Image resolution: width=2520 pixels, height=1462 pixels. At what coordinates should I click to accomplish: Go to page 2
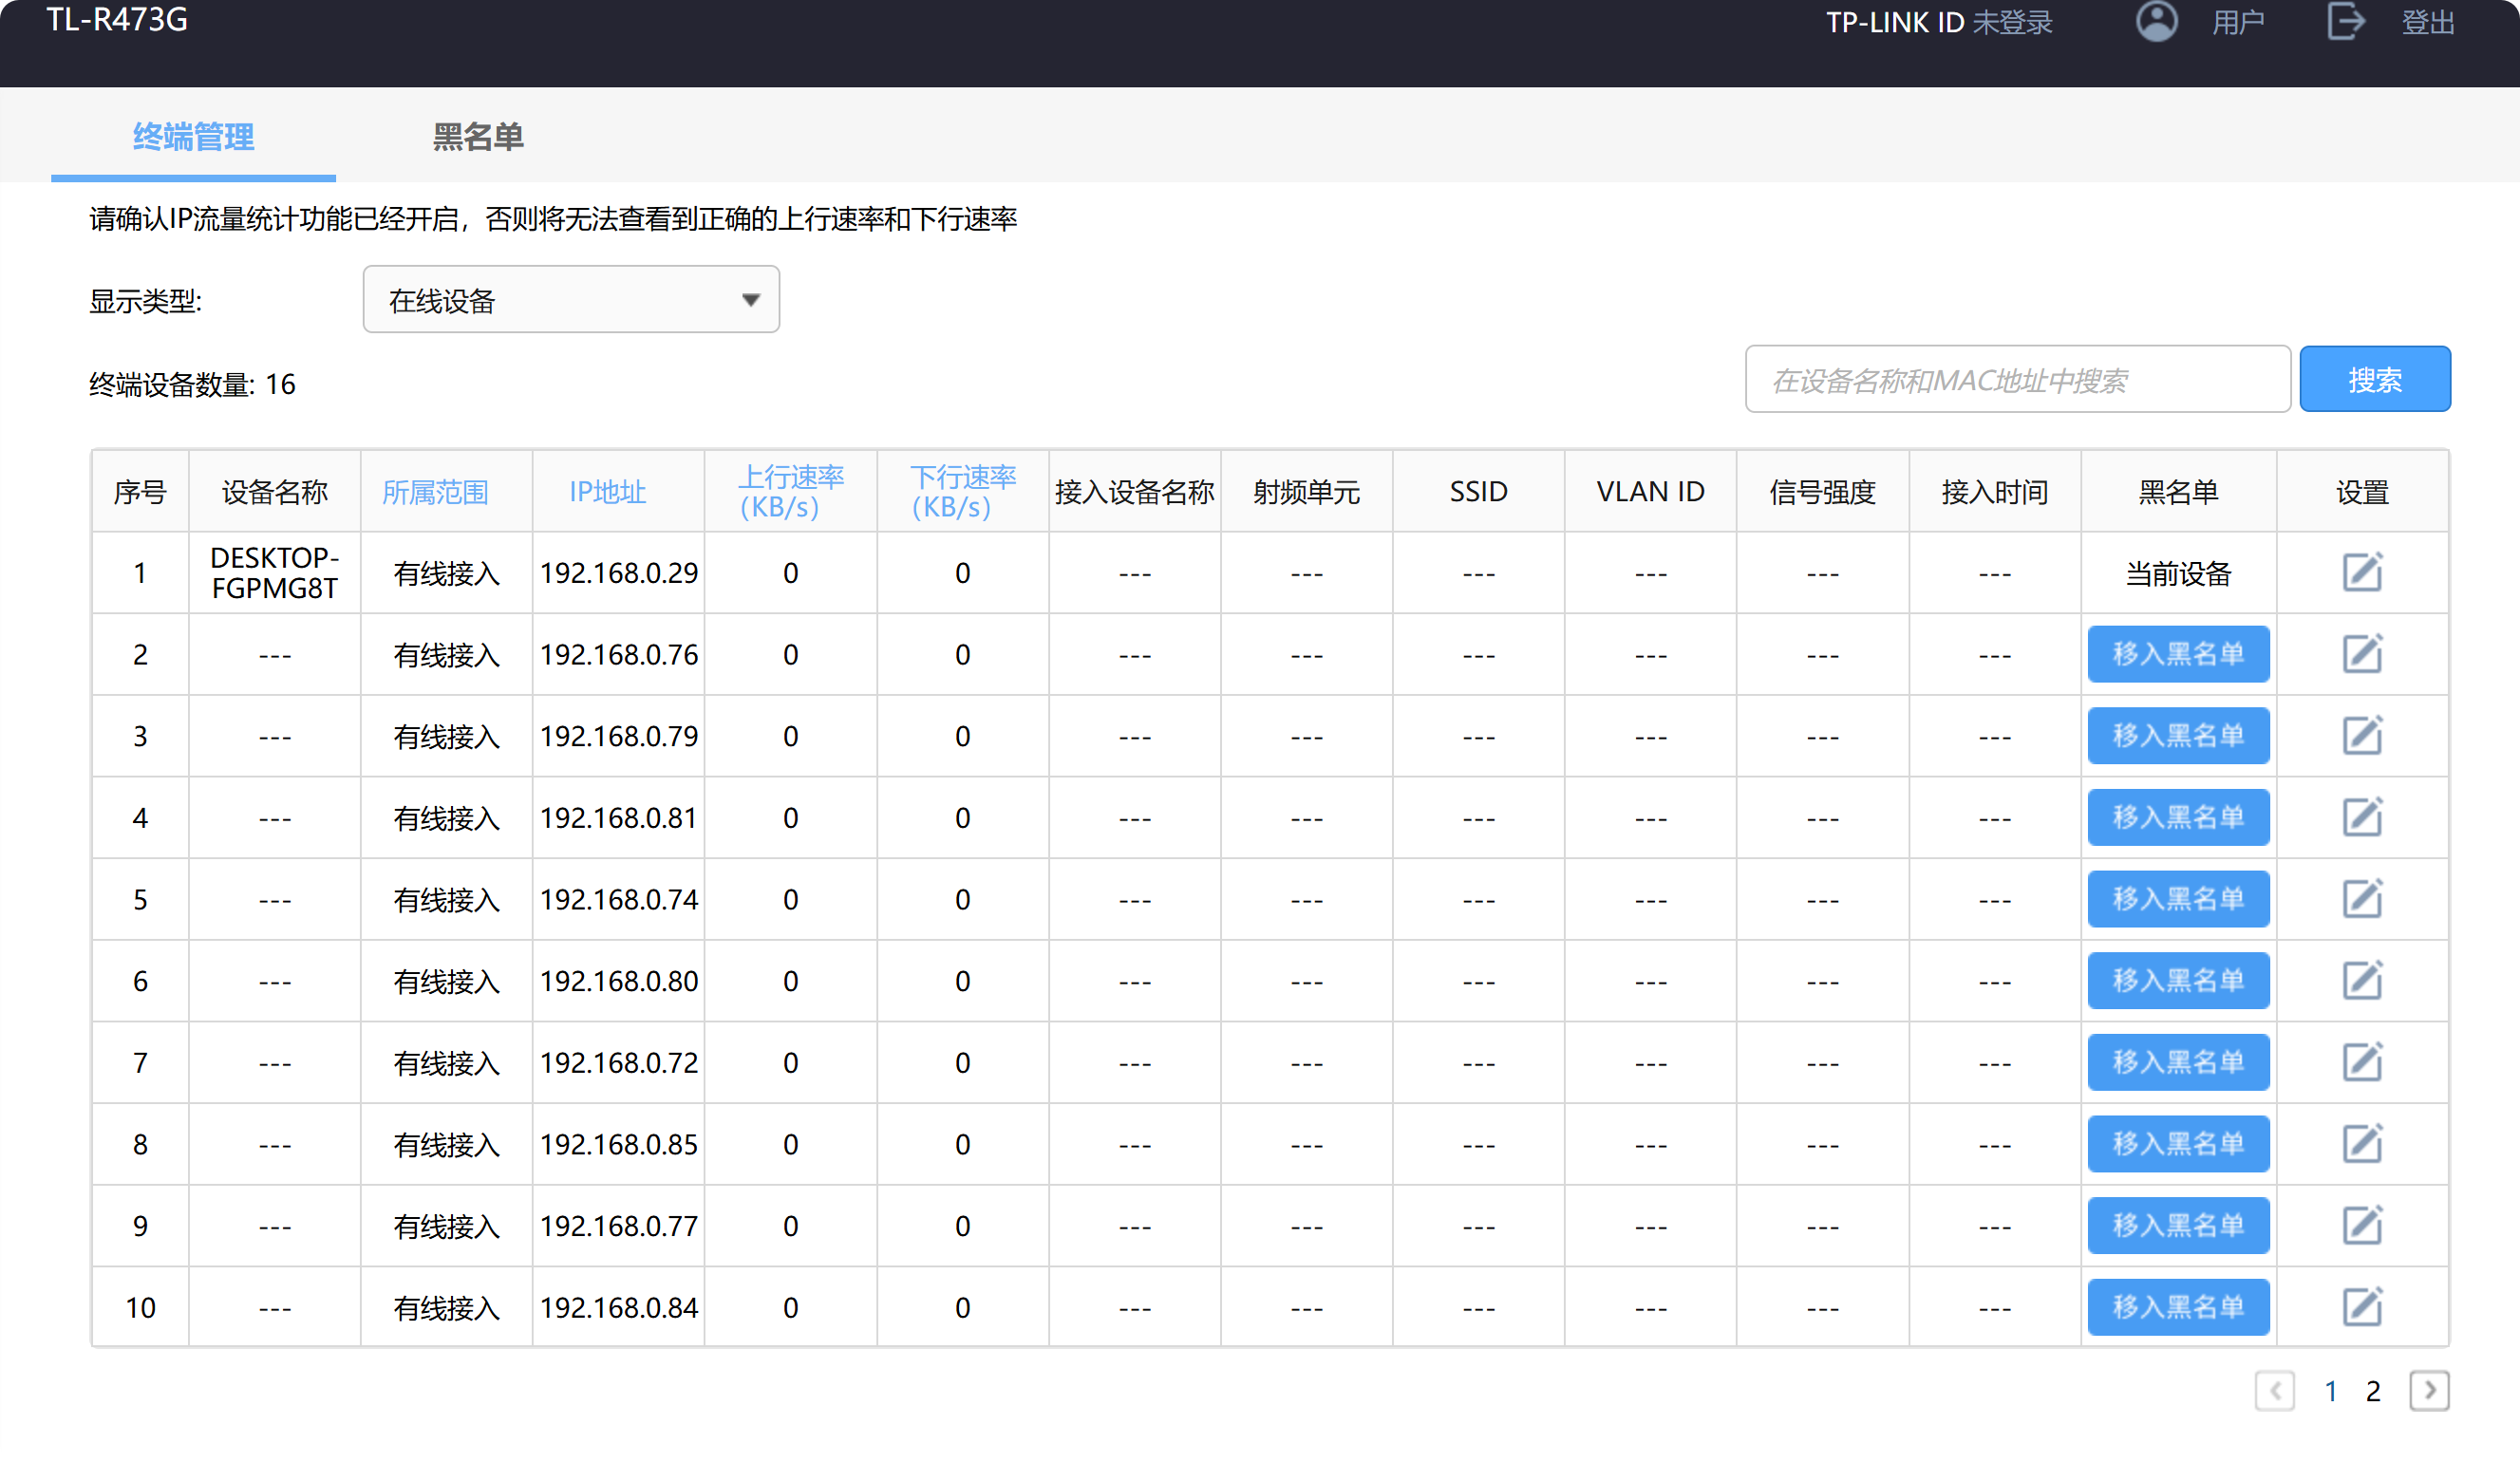pos(2373,1391)
